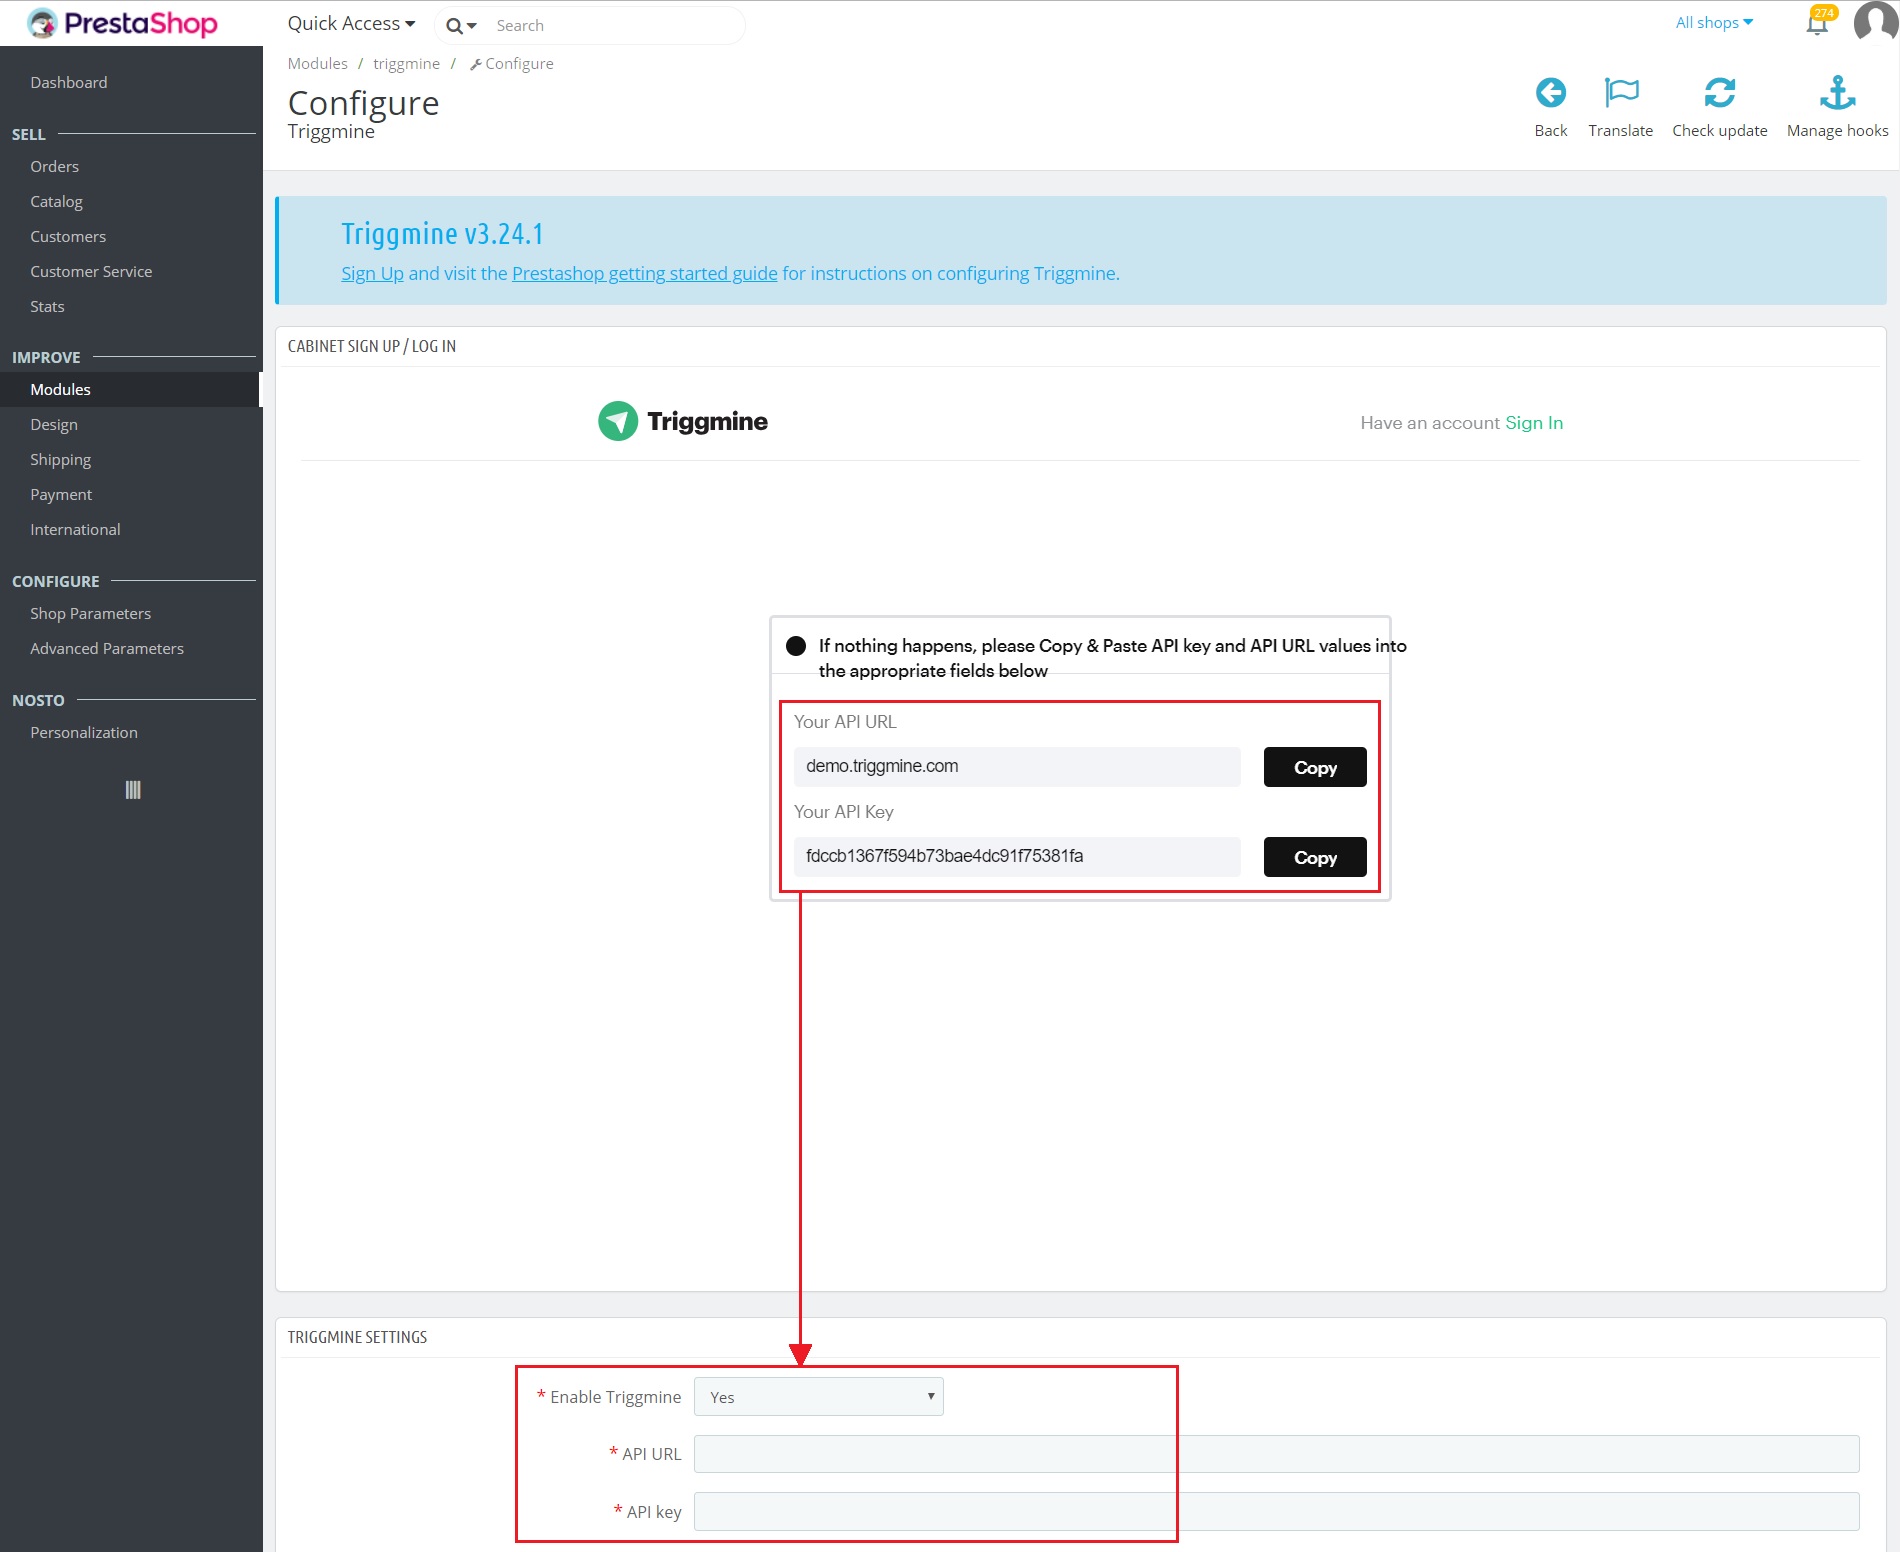1900x1552 pixels.
Task: Click the PrestaShop logo
Action: pos(122,23)
